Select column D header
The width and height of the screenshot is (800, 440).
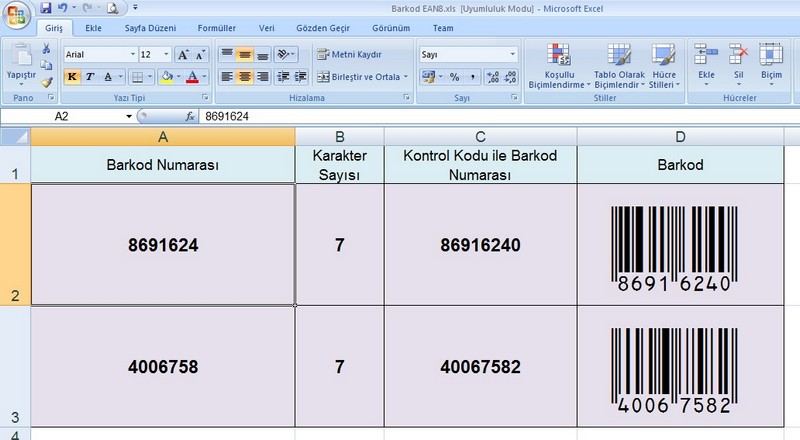tap(680, 137)
